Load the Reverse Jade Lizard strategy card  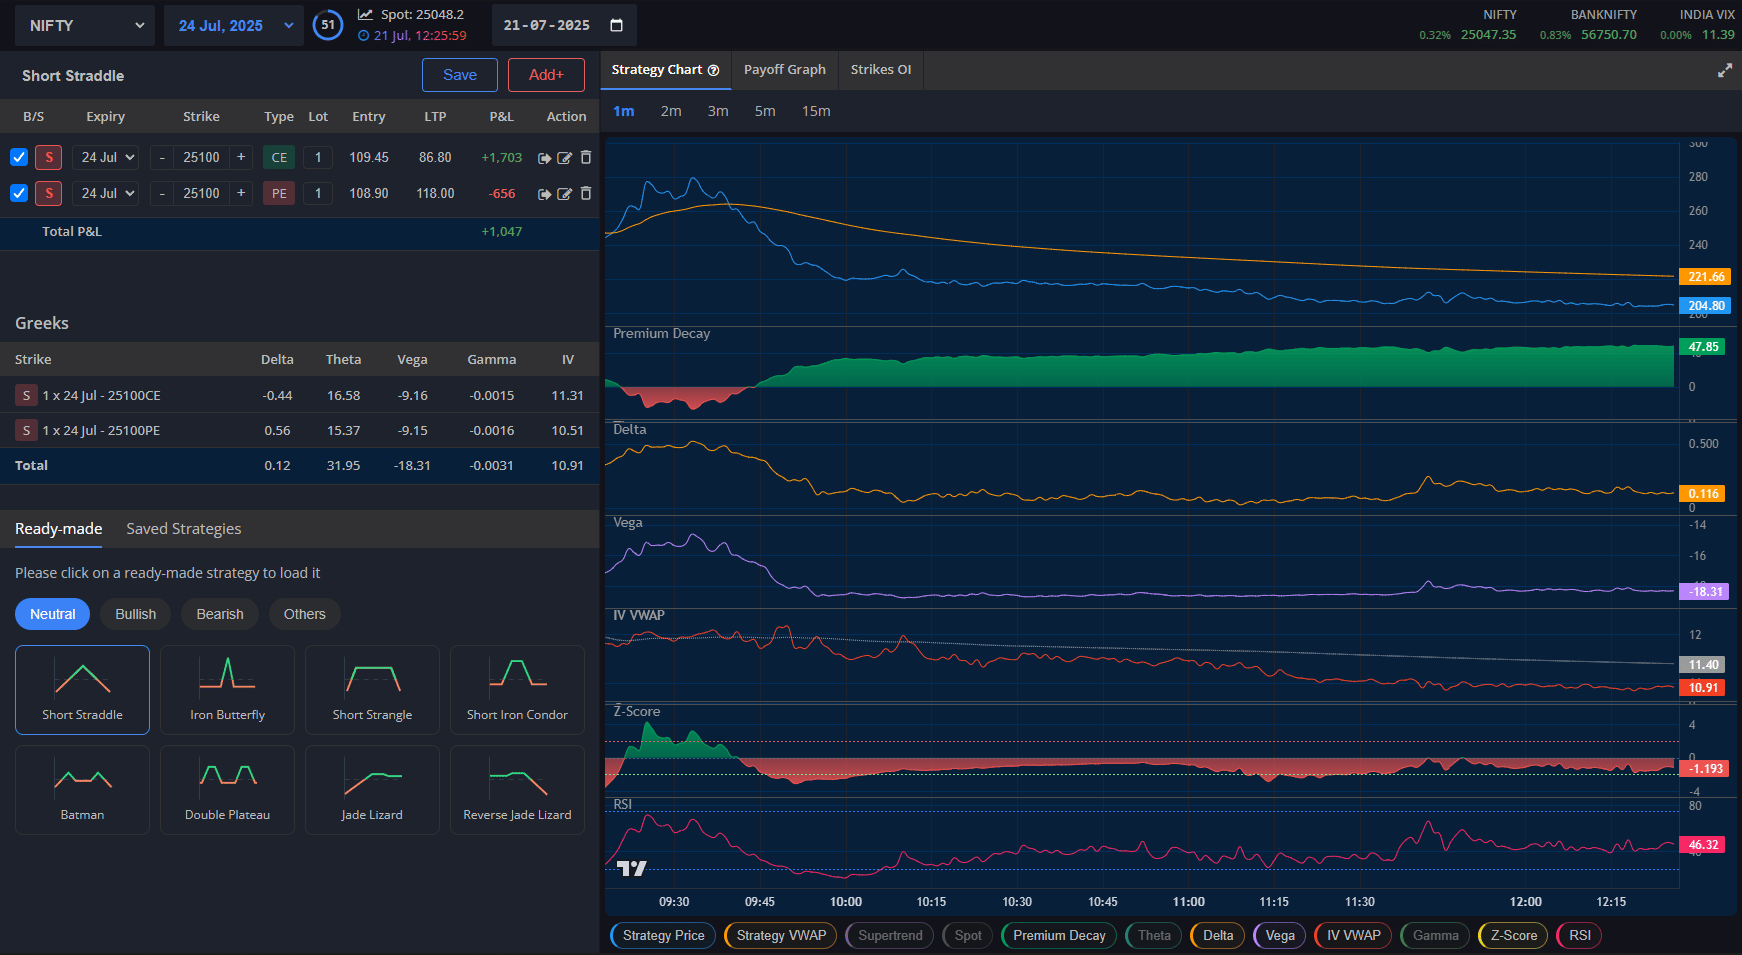[517, 790]
